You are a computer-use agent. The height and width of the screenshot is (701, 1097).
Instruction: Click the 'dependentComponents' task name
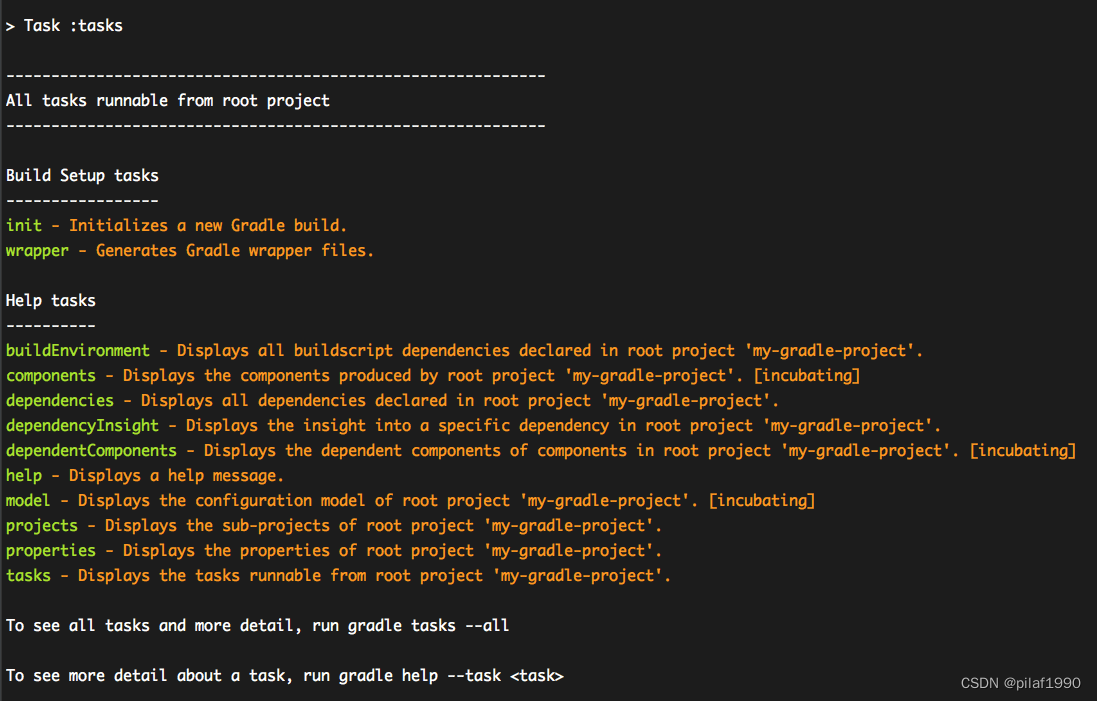[92, 451]
